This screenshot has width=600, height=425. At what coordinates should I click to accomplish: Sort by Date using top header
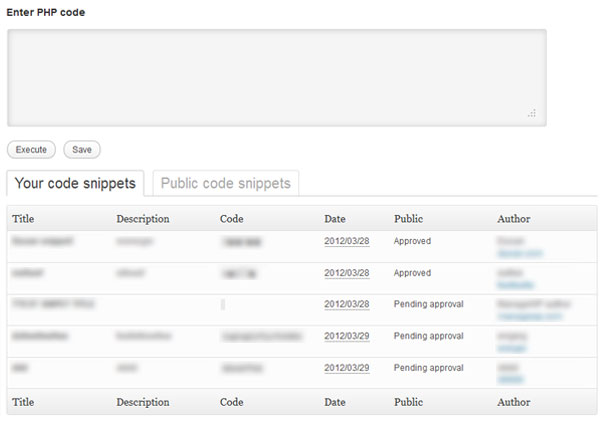tap(335, 218)
